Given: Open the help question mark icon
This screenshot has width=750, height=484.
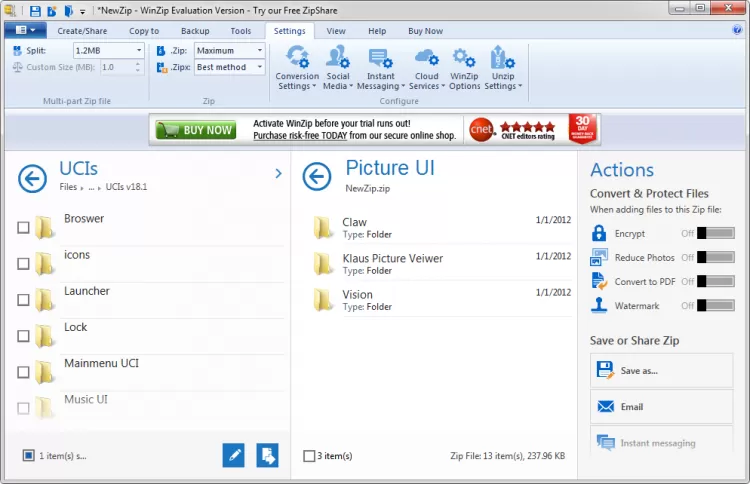Looking at the screenshot, I should click(x=737, y=30).
